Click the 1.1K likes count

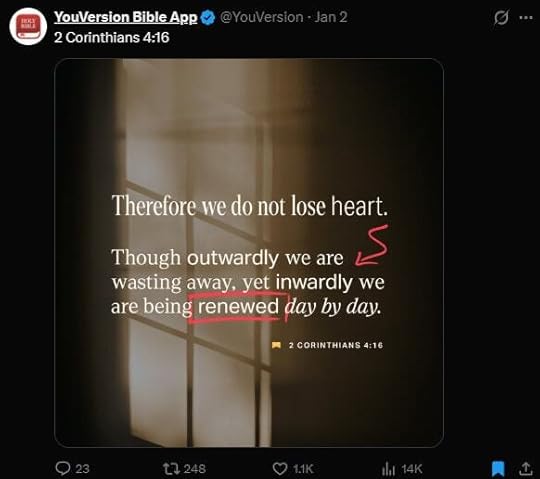pos(303,469)
